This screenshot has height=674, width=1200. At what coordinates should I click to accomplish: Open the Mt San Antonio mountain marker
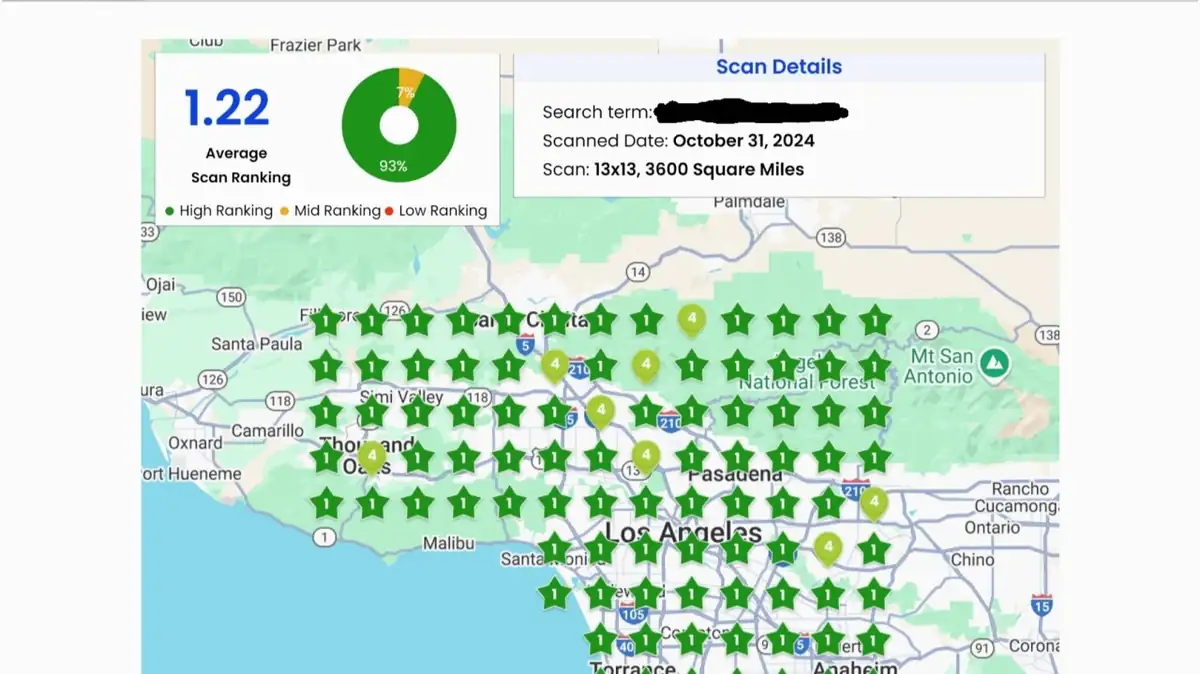(x=994, y=361)
